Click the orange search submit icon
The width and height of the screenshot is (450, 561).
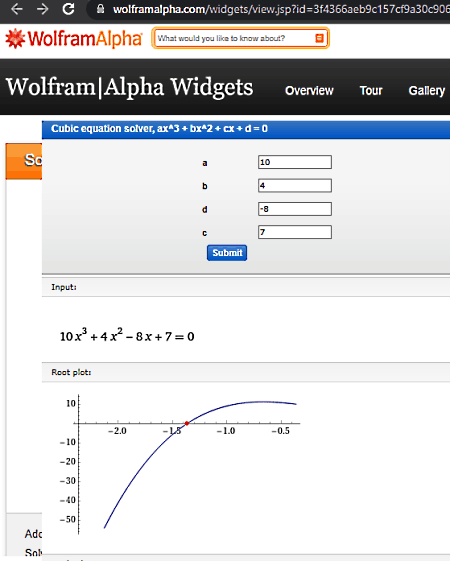[319, 38]
